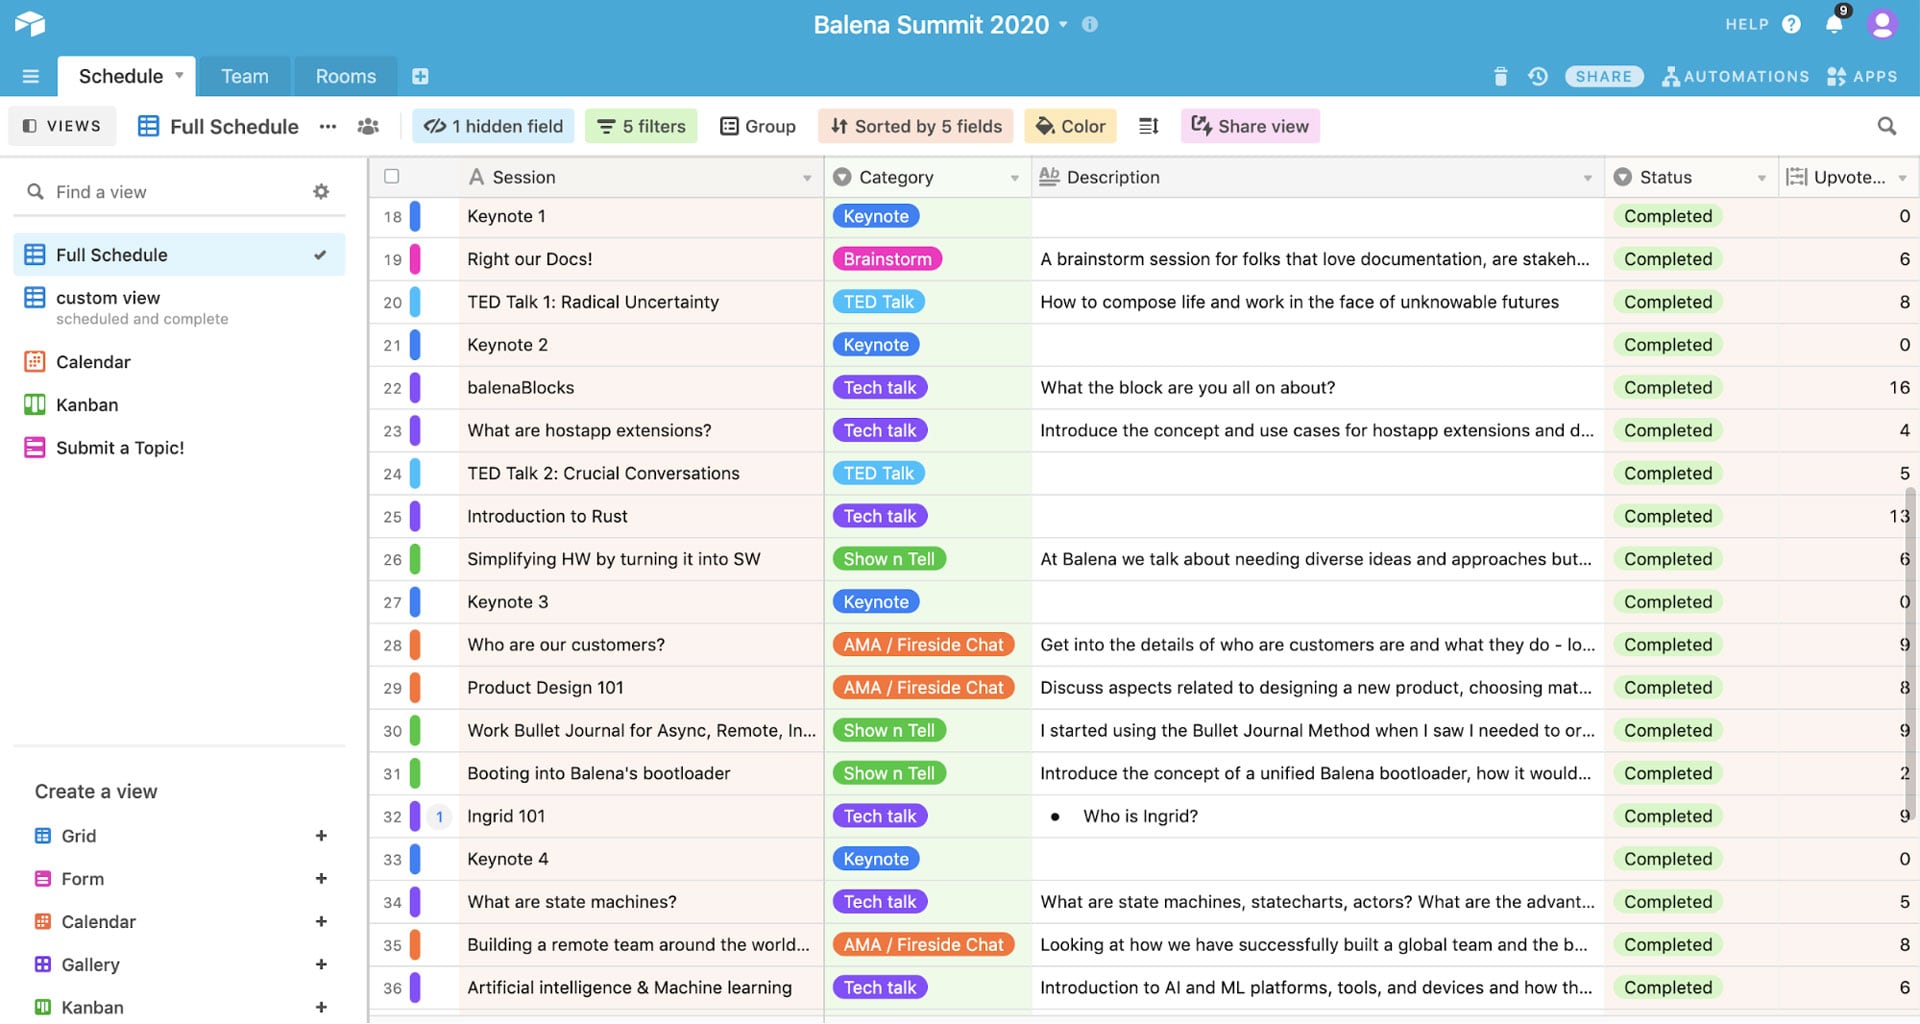Show the 1 hidden field
Screen dimensions: 1920x1024
[492, 126]
